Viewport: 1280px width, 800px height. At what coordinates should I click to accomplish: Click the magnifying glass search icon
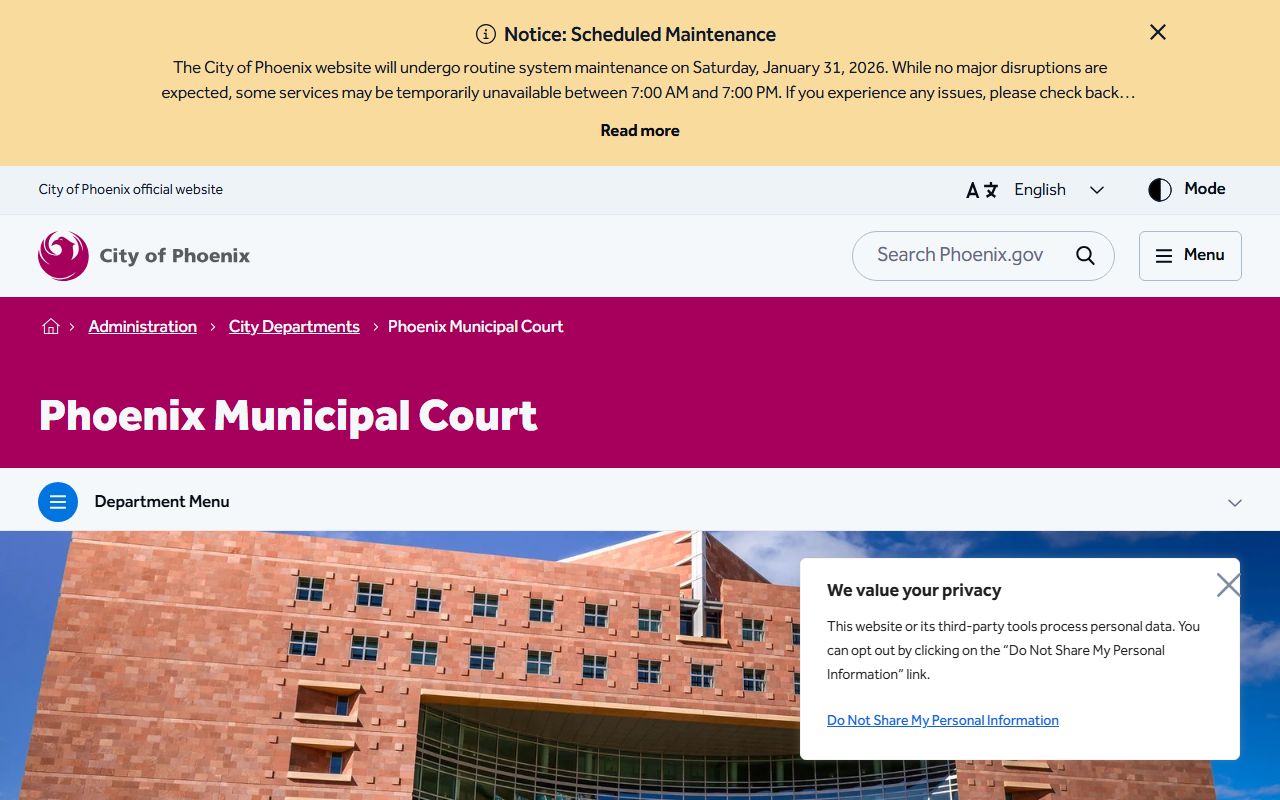tap(1085, 255)
